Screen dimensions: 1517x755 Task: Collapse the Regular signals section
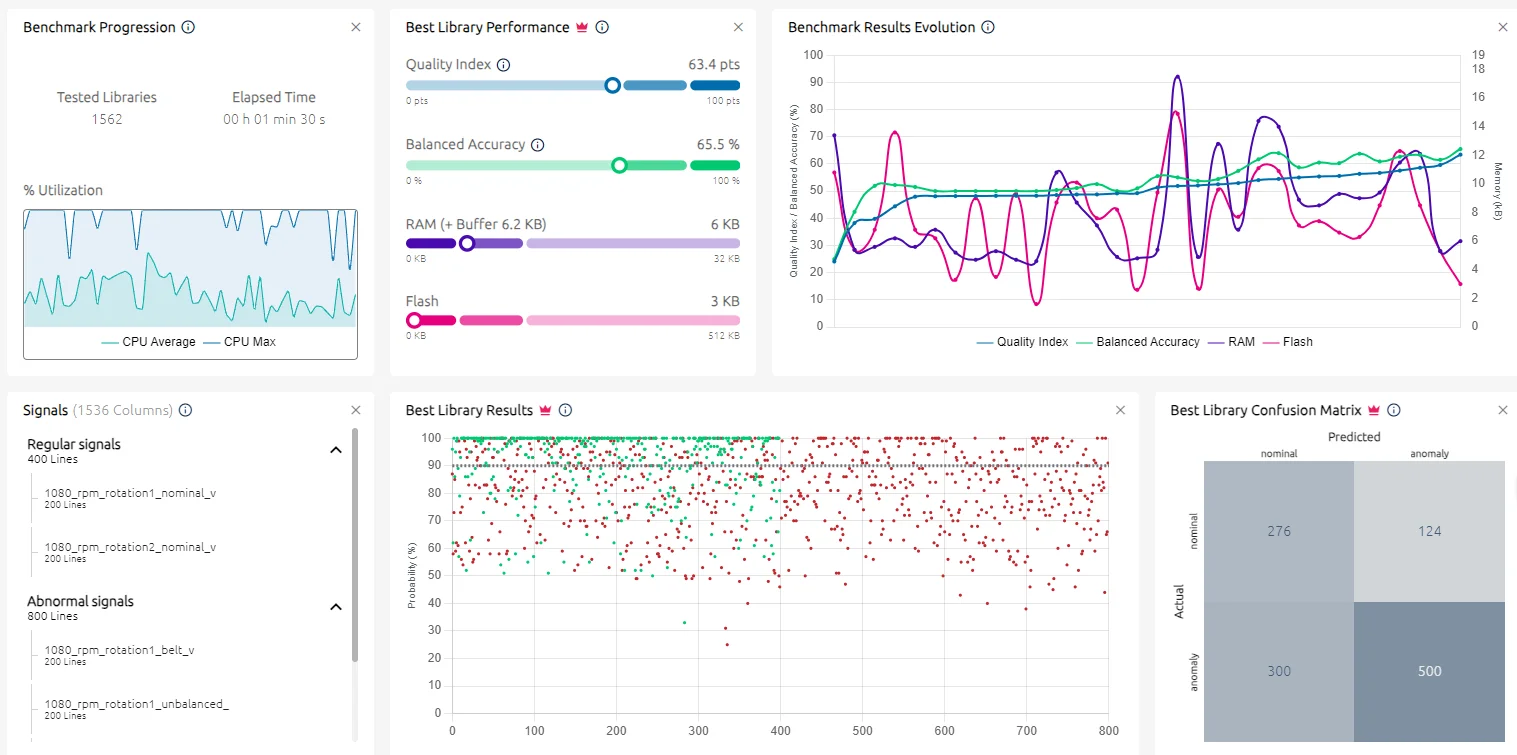coord(336,450)
